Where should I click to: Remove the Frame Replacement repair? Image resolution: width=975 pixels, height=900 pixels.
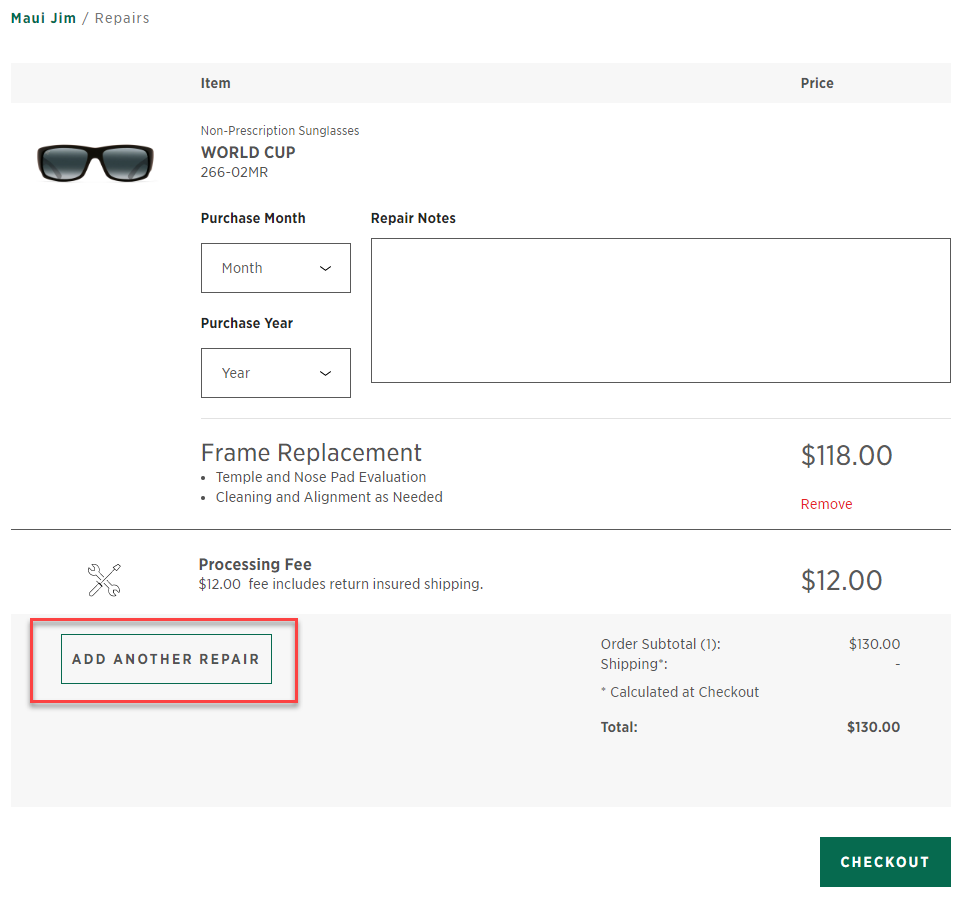tap(826, 504)
